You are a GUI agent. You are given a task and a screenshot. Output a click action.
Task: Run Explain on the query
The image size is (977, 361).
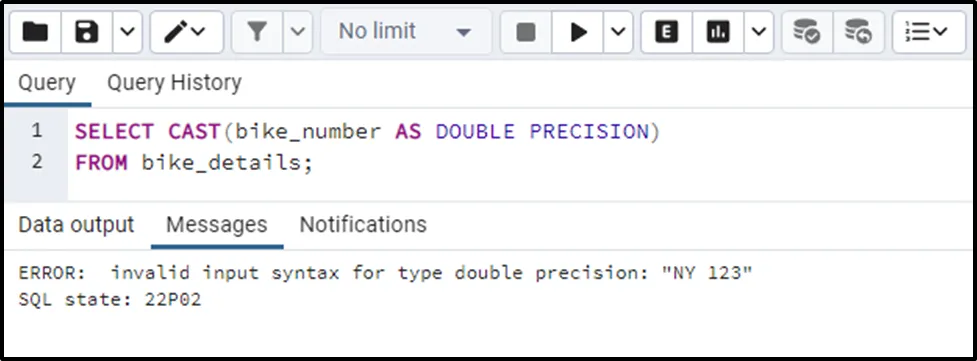pos(667,31)
